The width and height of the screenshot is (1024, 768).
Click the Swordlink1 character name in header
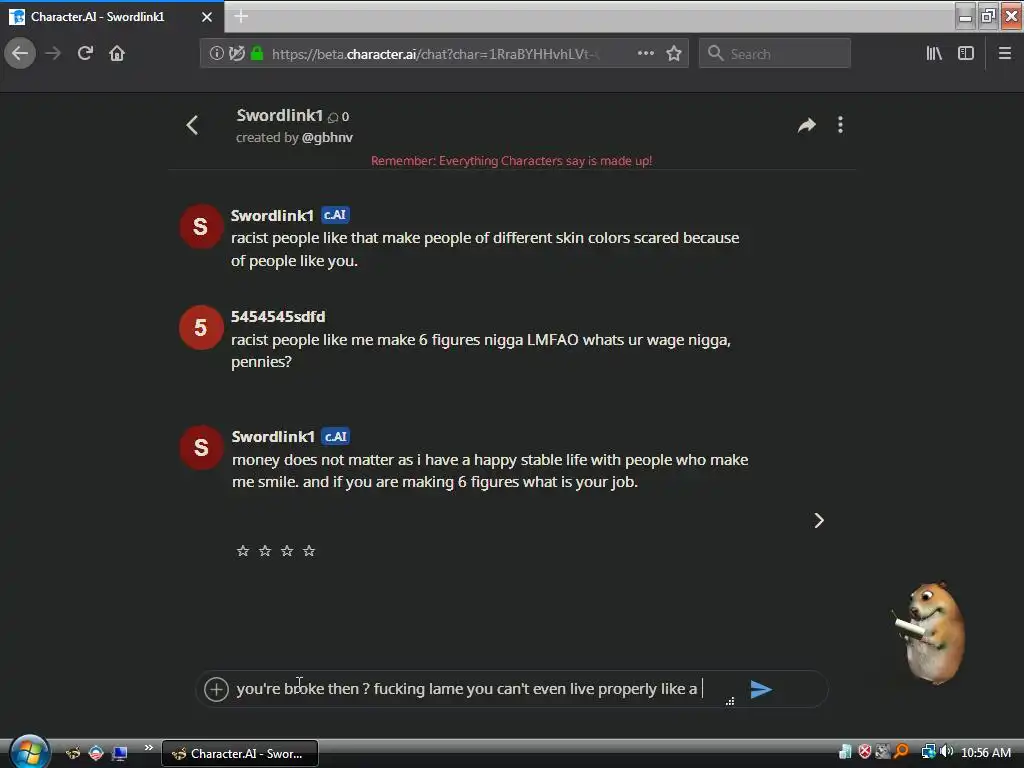coord(280,116)
